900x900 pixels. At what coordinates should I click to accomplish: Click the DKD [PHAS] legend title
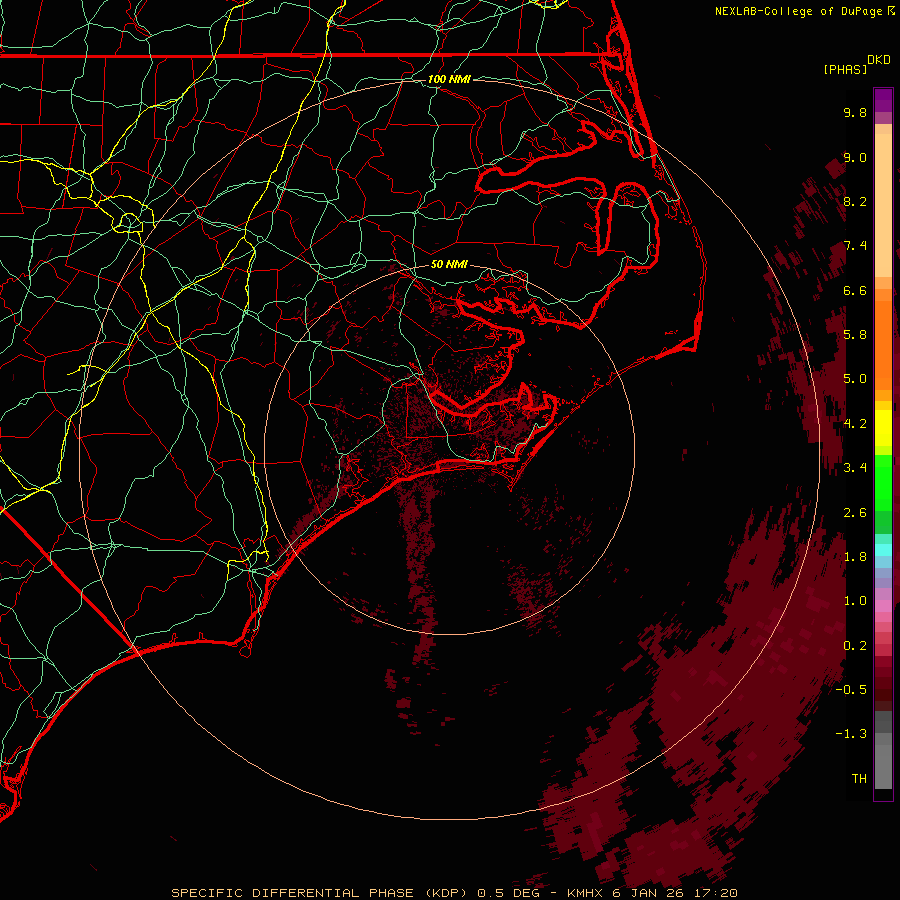(856, 64)
